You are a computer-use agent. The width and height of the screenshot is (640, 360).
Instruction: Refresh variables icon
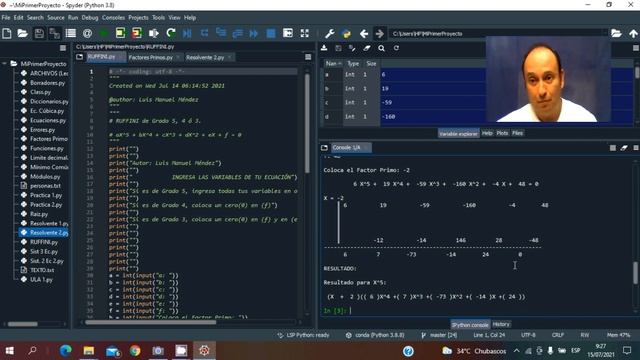396,48
